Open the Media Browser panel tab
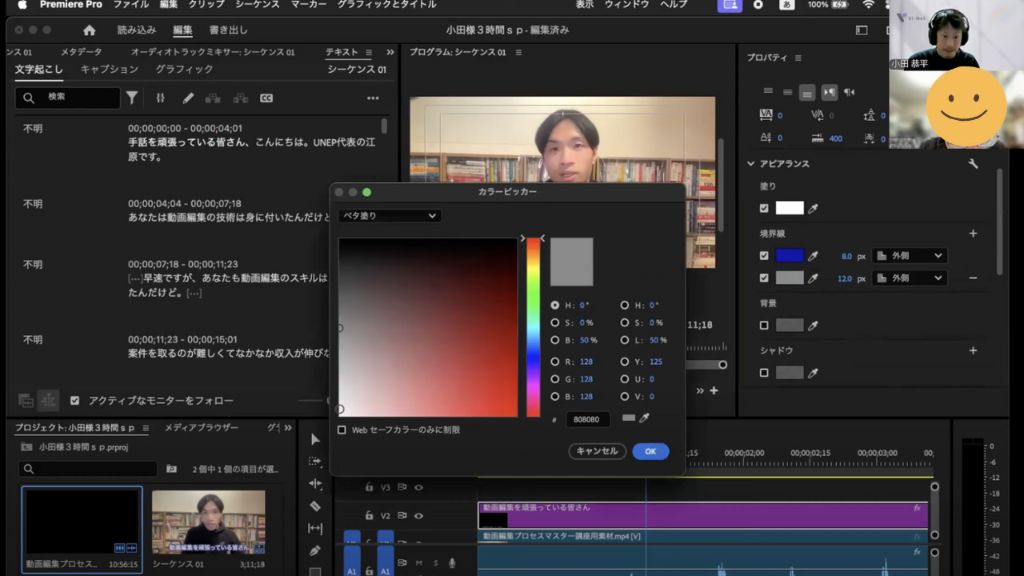 click(201, 428)
